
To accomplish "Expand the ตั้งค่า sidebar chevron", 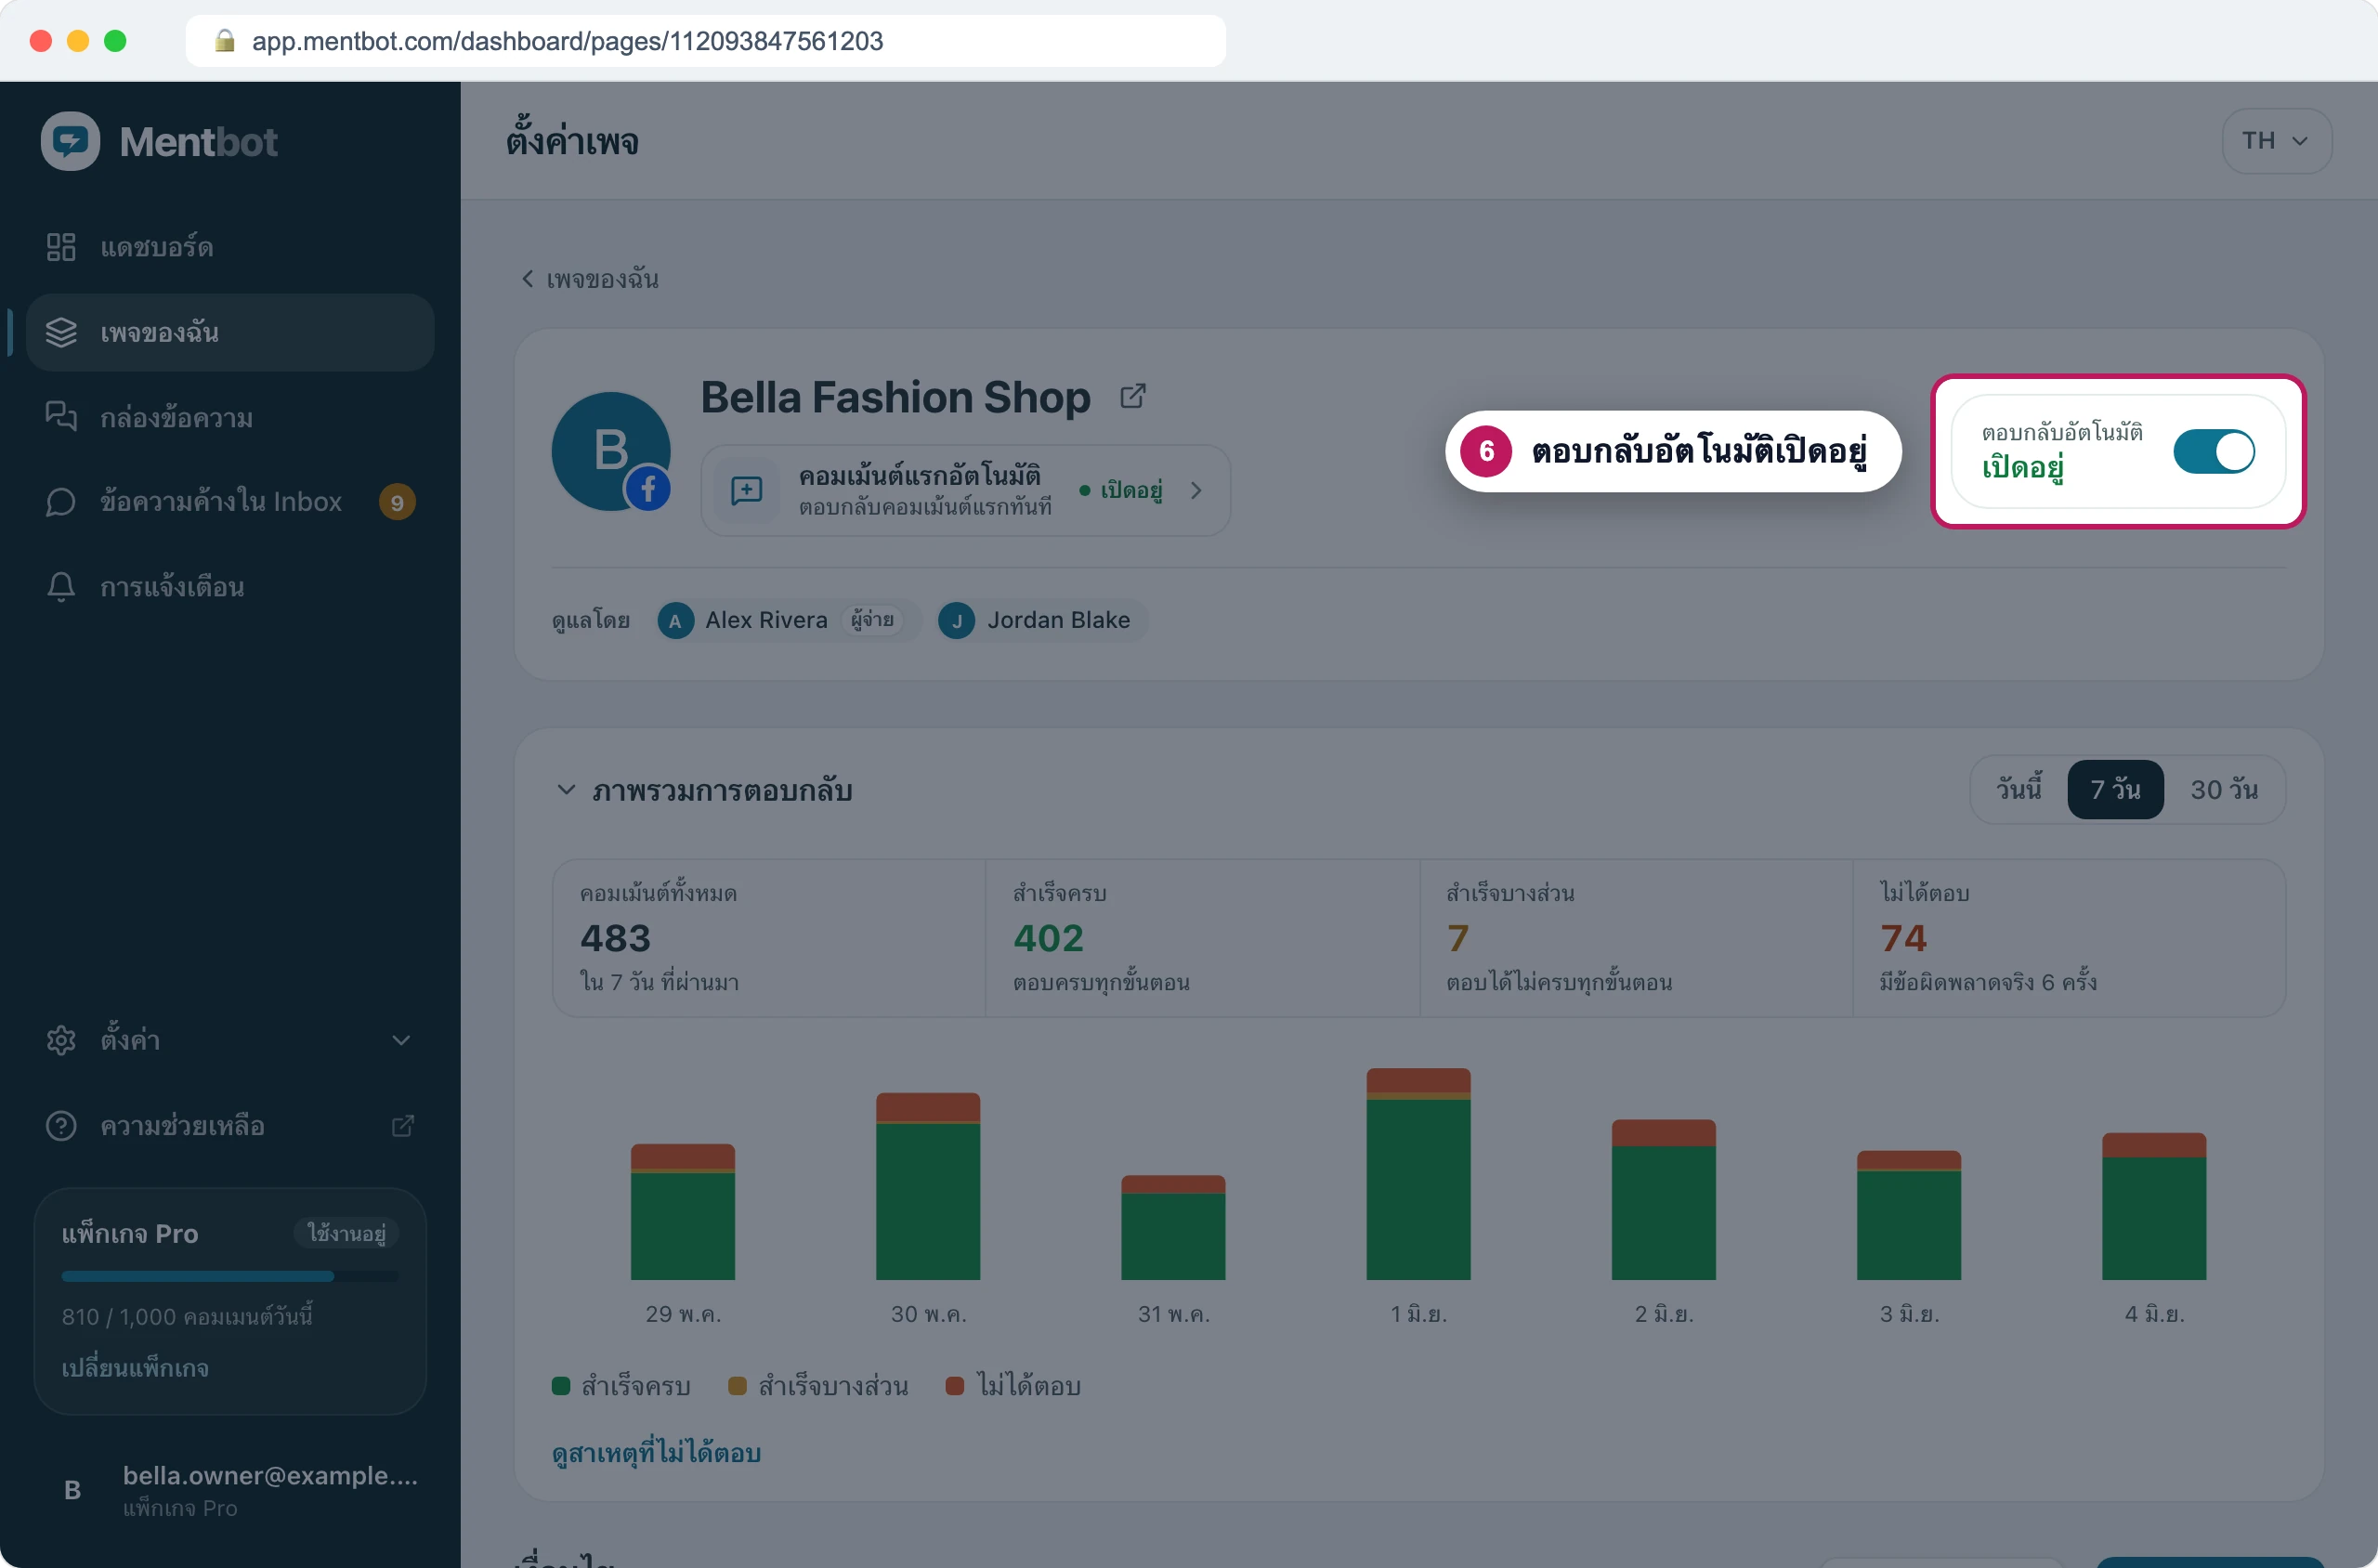I will coord(401,1040).
